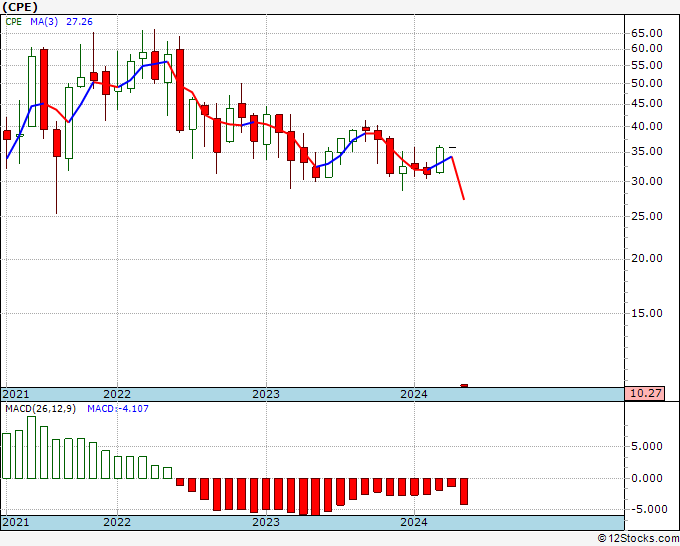This screenshot has width=680, height=546.
Task: Click 2024 on the MACD time axis
Action: (x=414, y=522)
